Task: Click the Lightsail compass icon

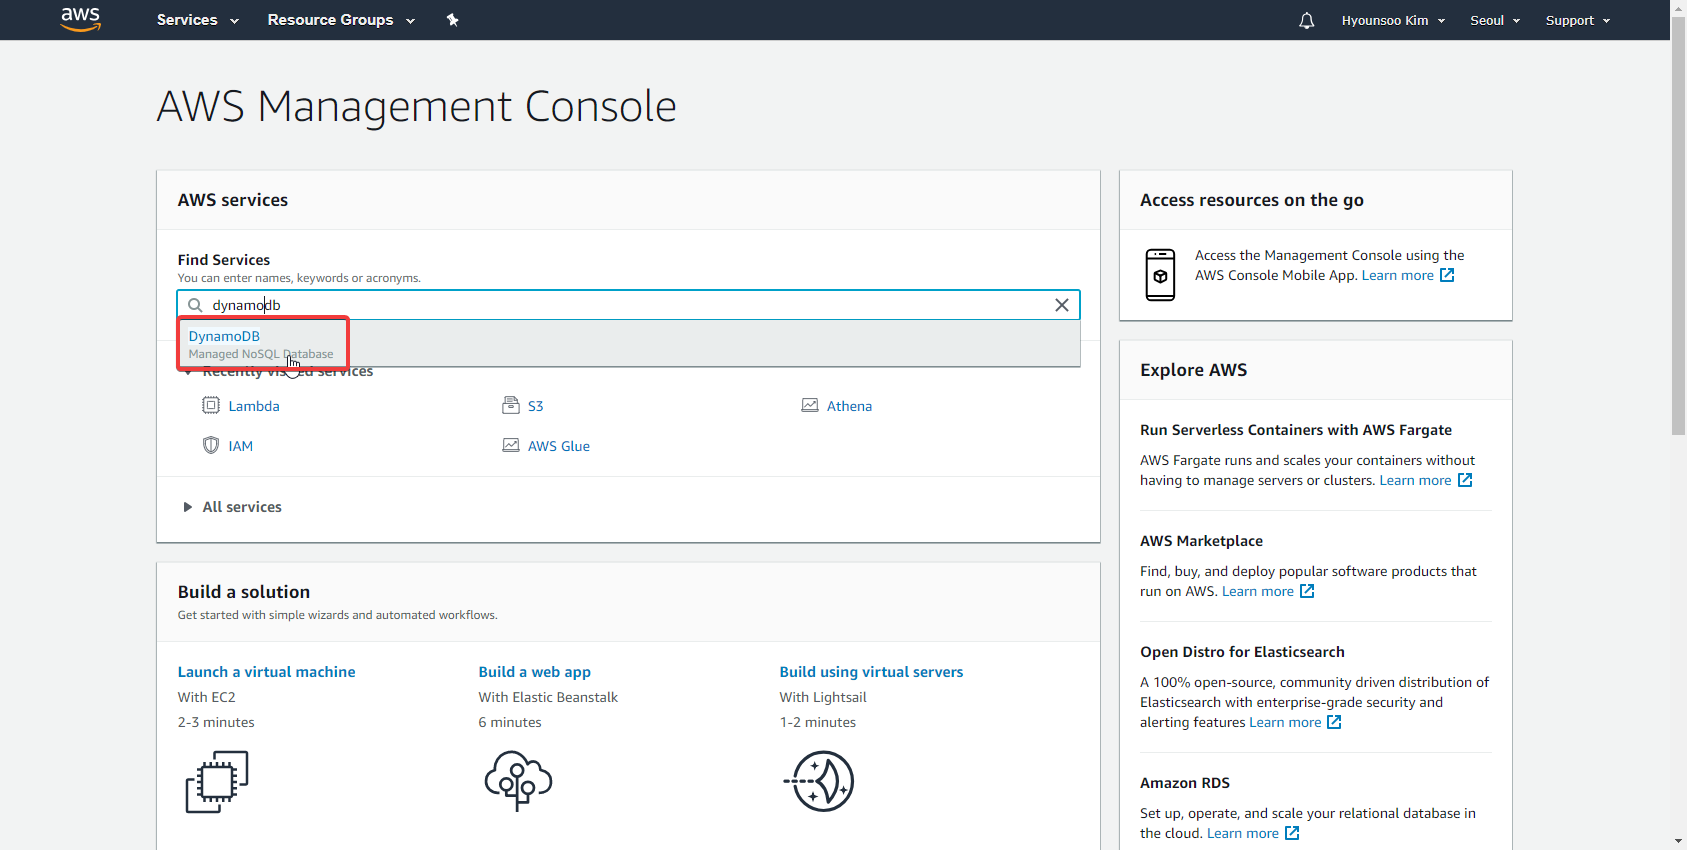Action: click(819, 781)
